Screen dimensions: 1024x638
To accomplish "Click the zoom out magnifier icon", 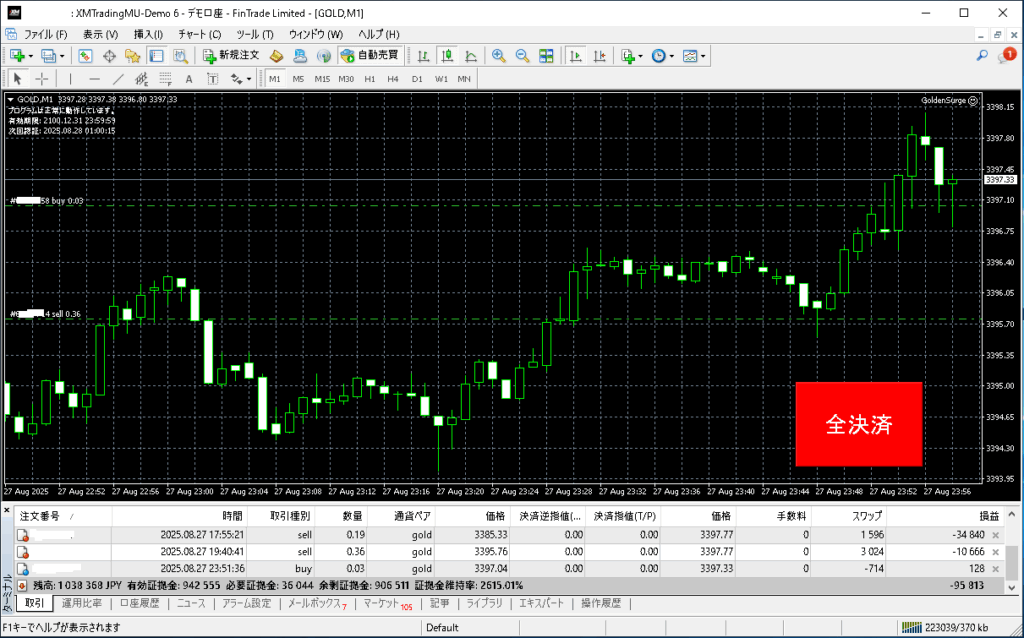I will pyautogui.click(x=521, y=56).
